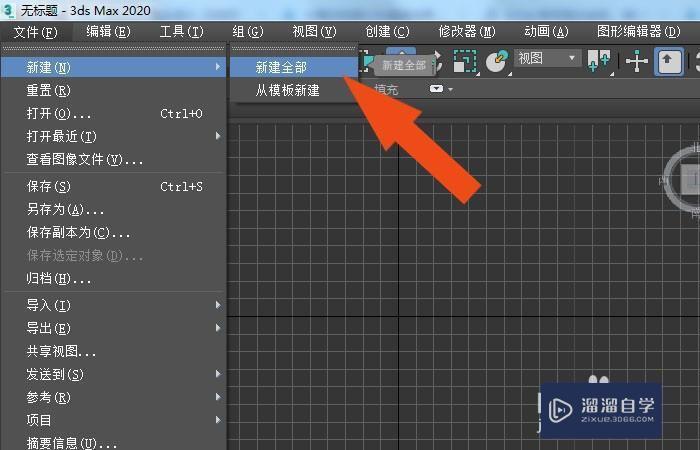Expand the 参考(R) submenu

(x=113, y=397)
